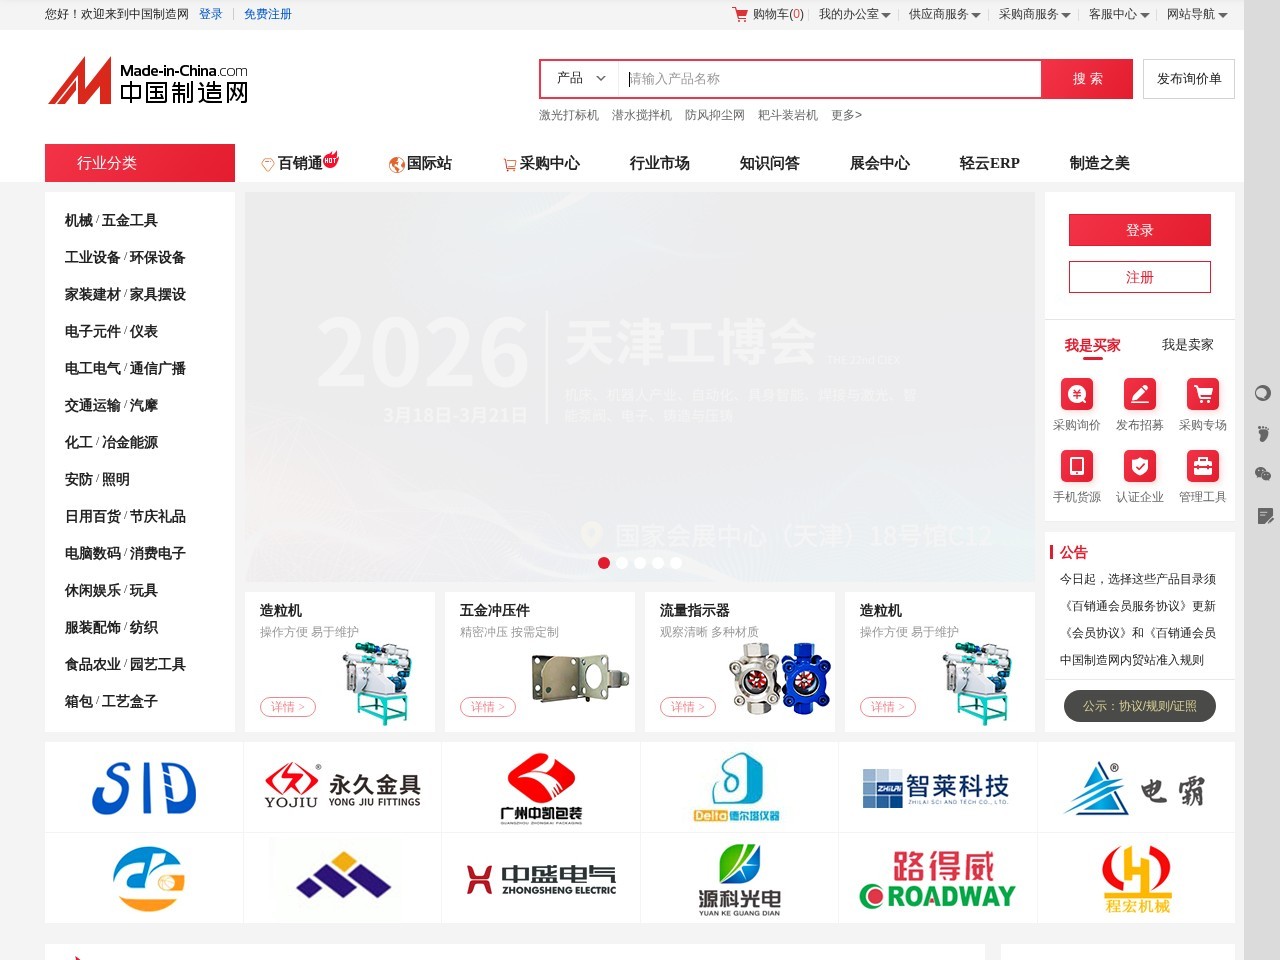Screen dimensions: 1280x960
Task: Open the 发布招募 publish icon
Action: 1139,393
